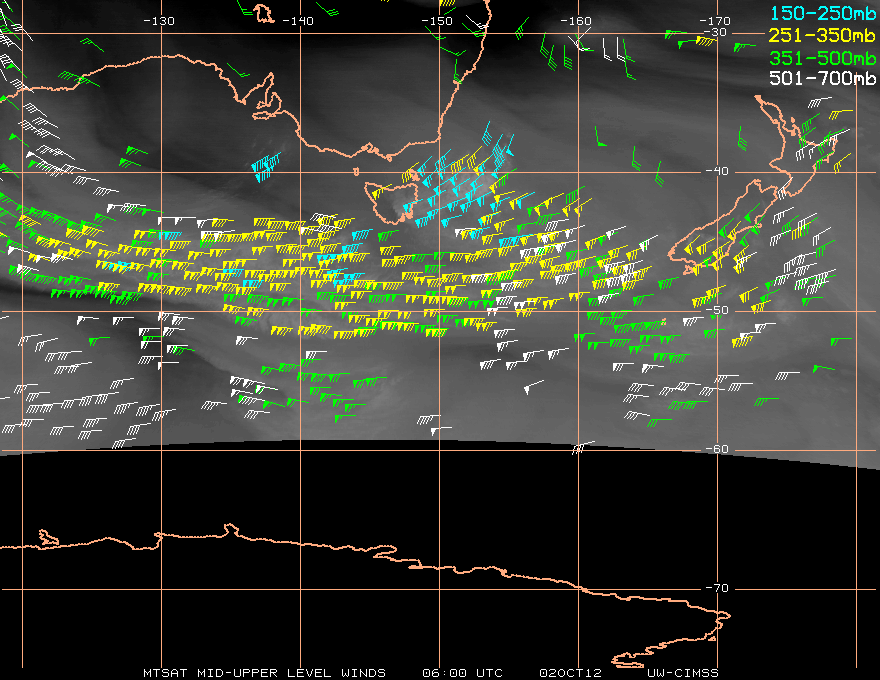Click the -40 latitude label

[717, 171]
